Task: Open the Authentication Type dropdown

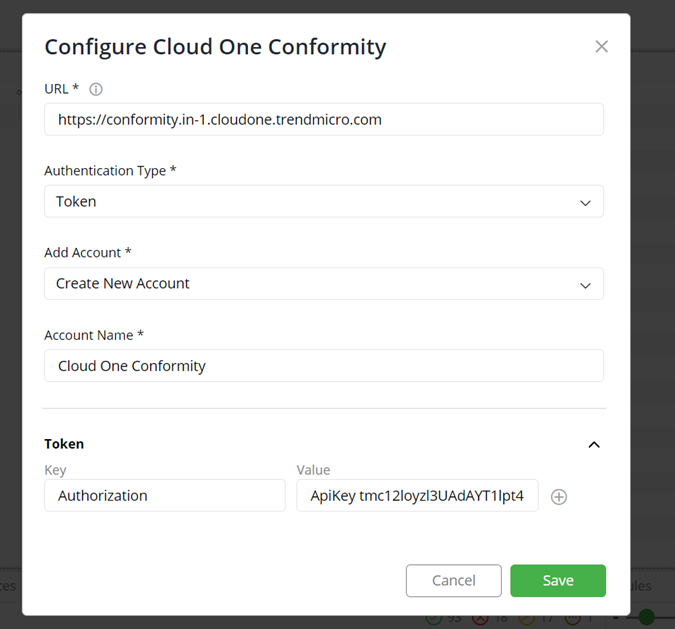Action: click(324, 201)
